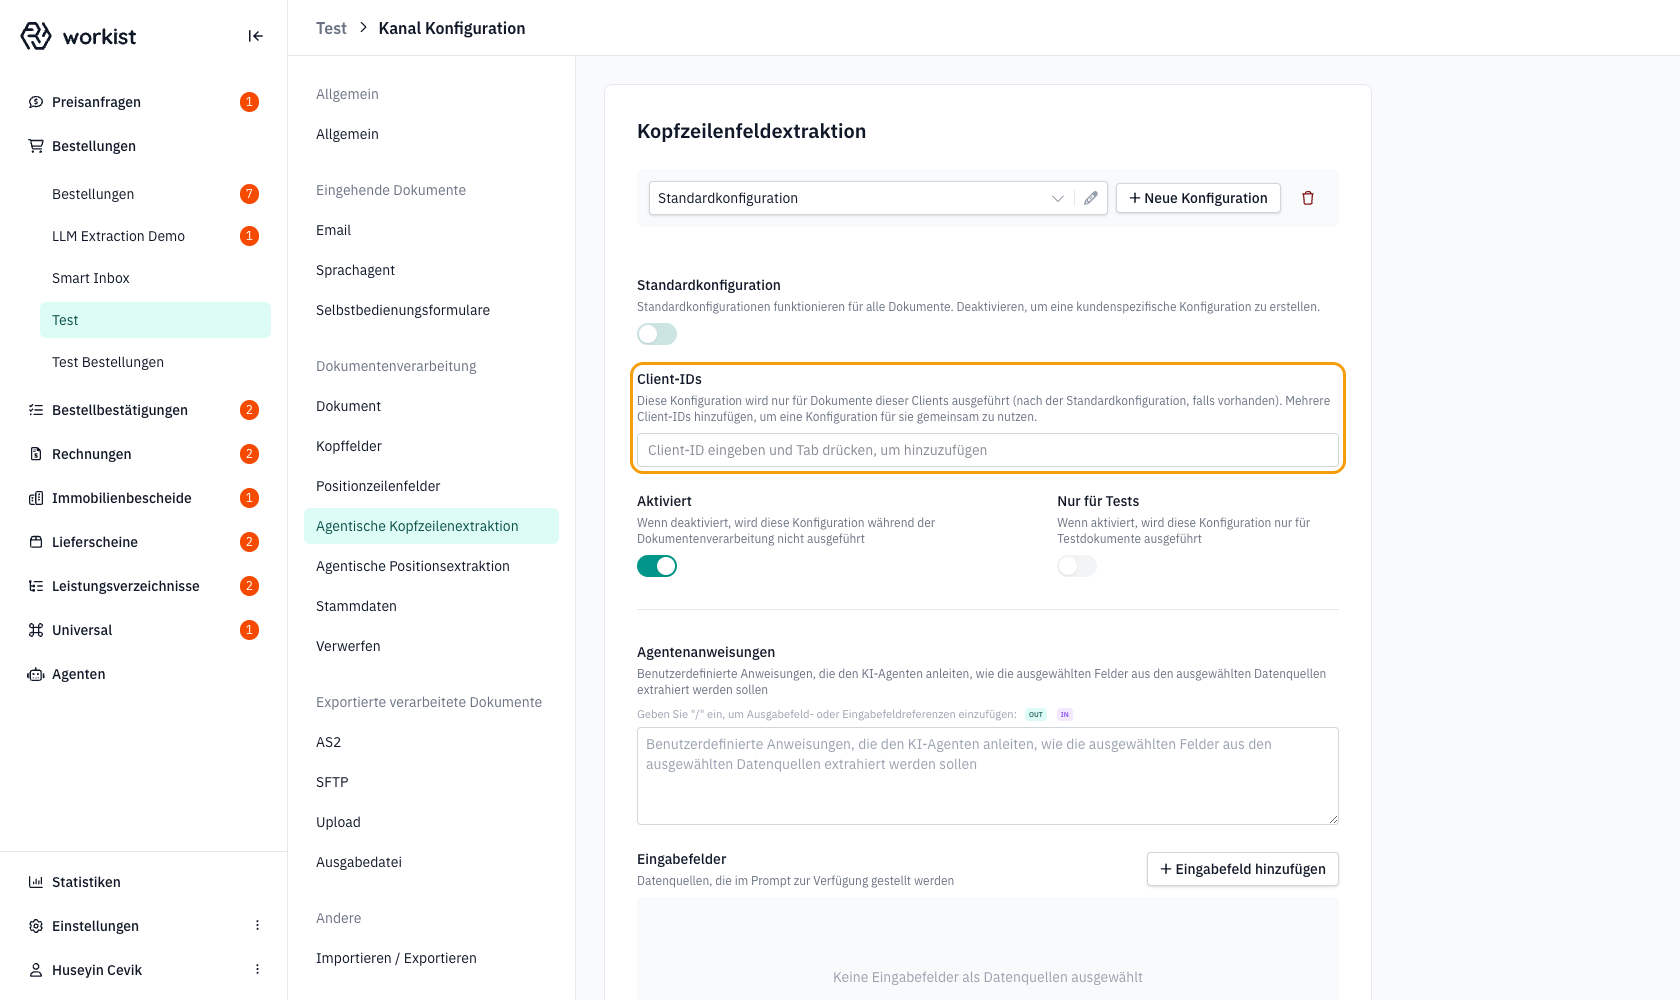Screen dimensions: 1680x1000
Task: Open SFTP export settings
Action: coord(431,782)
